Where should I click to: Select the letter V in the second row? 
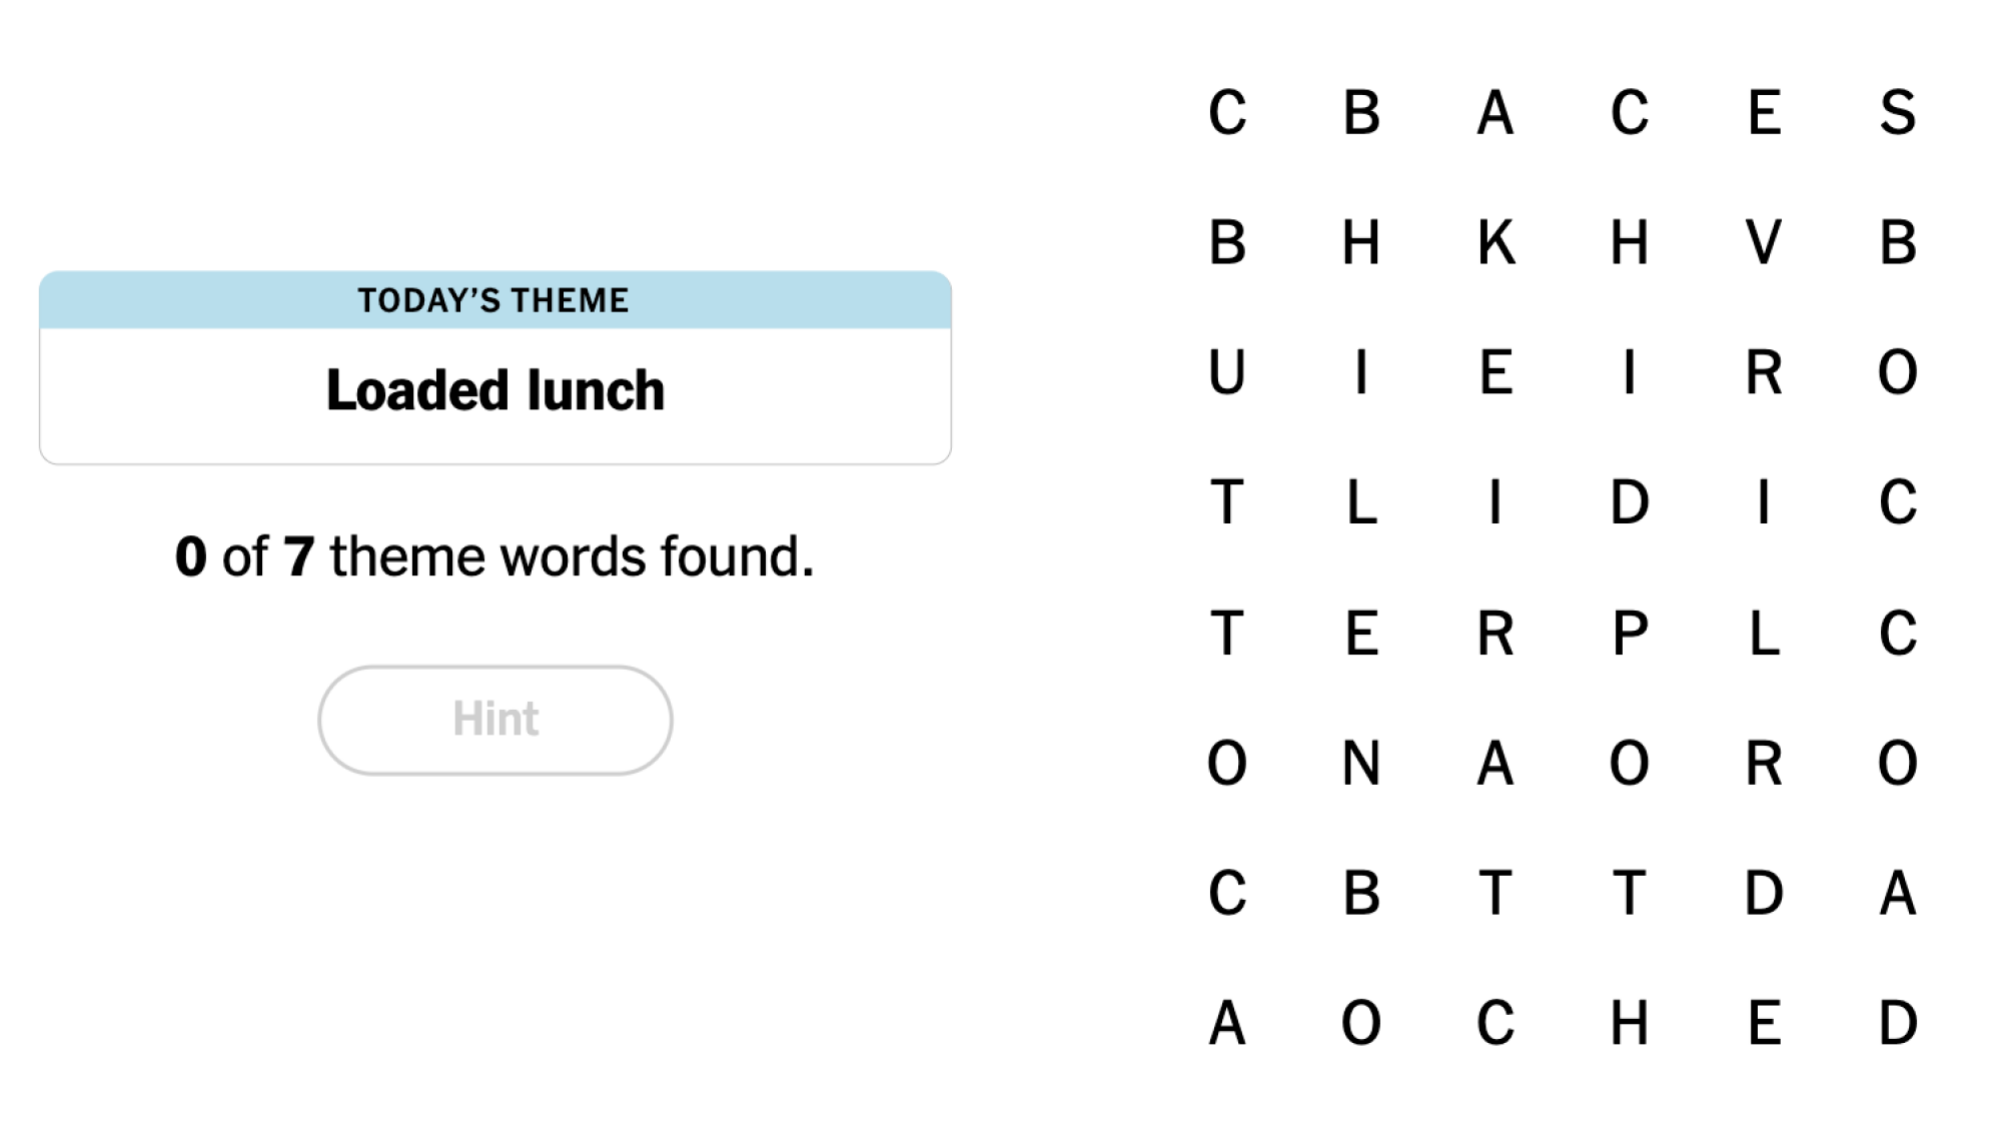pyautogui.click(x=1765, y=243)
